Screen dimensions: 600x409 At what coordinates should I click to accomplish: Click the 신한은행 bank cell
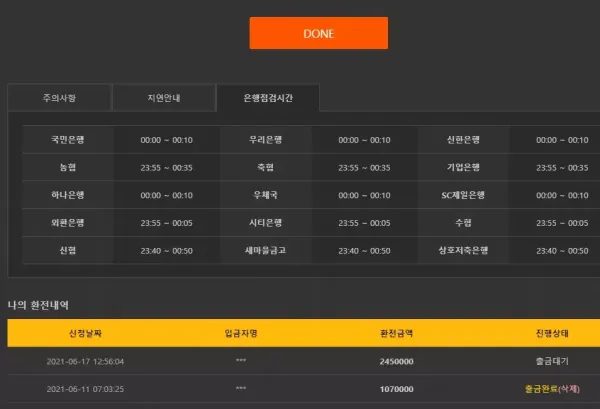(x=463, y=140)
